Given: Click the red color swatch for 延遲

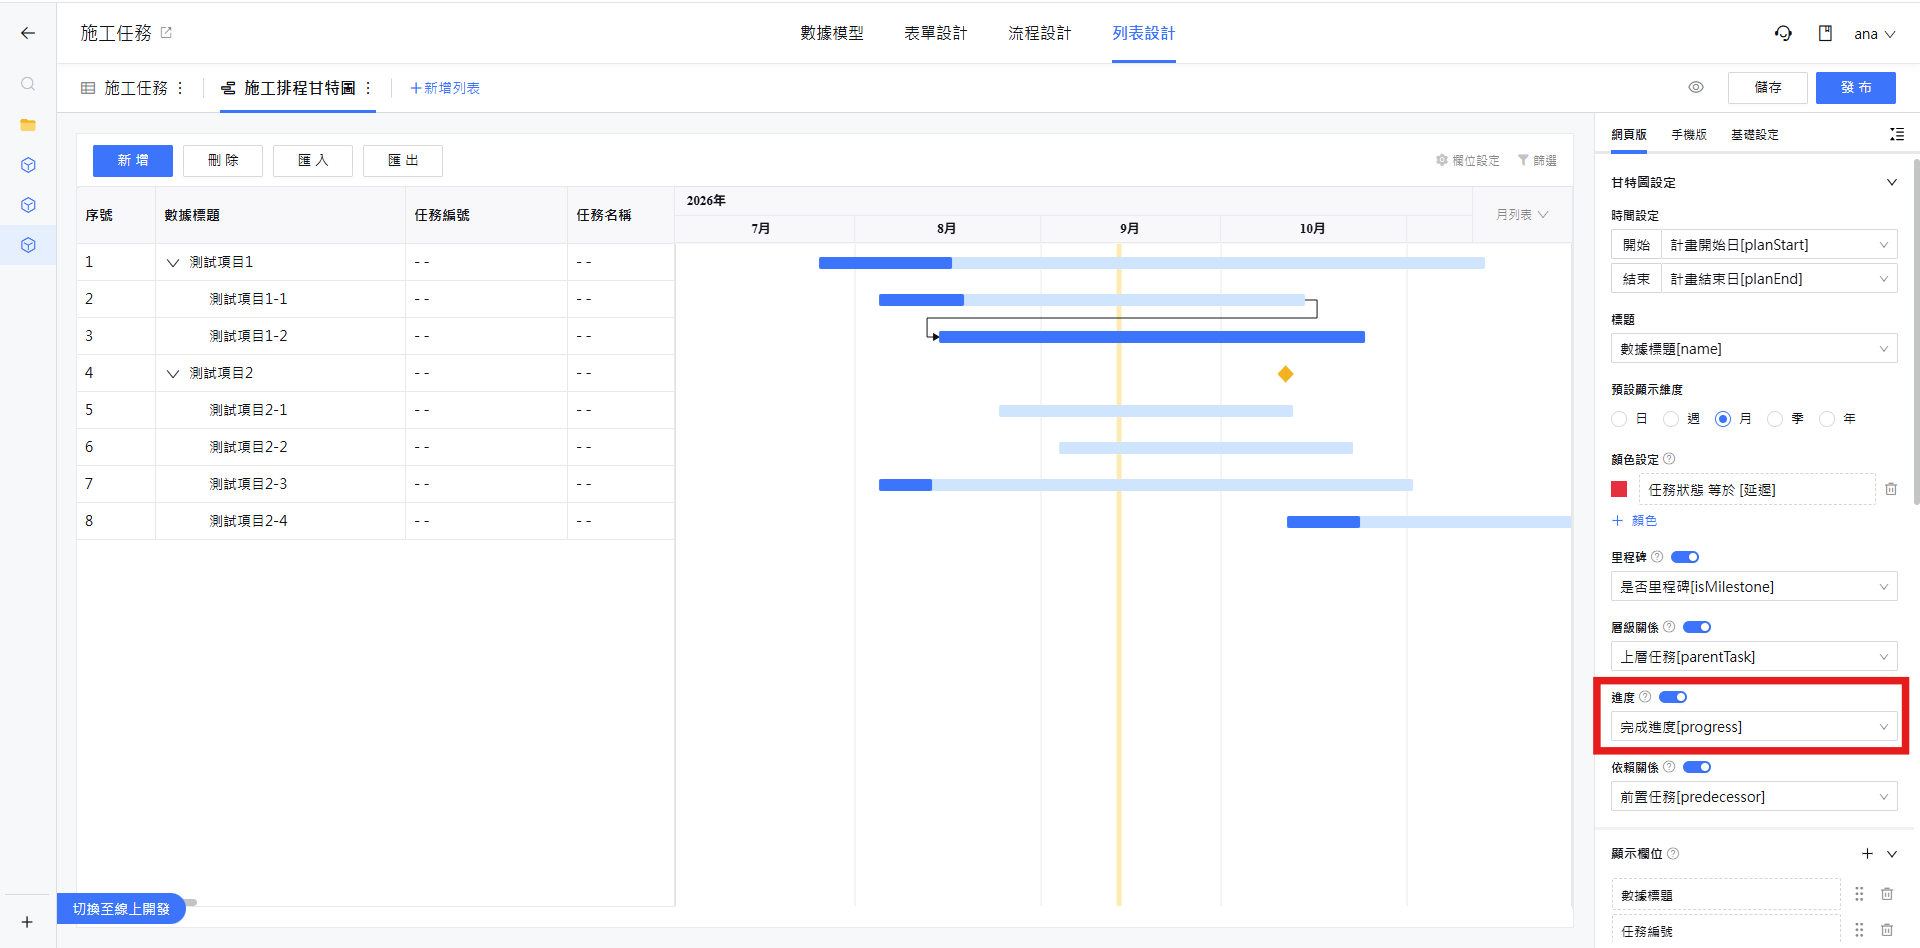Looking at the screenshot, I should pos(1619,489).
